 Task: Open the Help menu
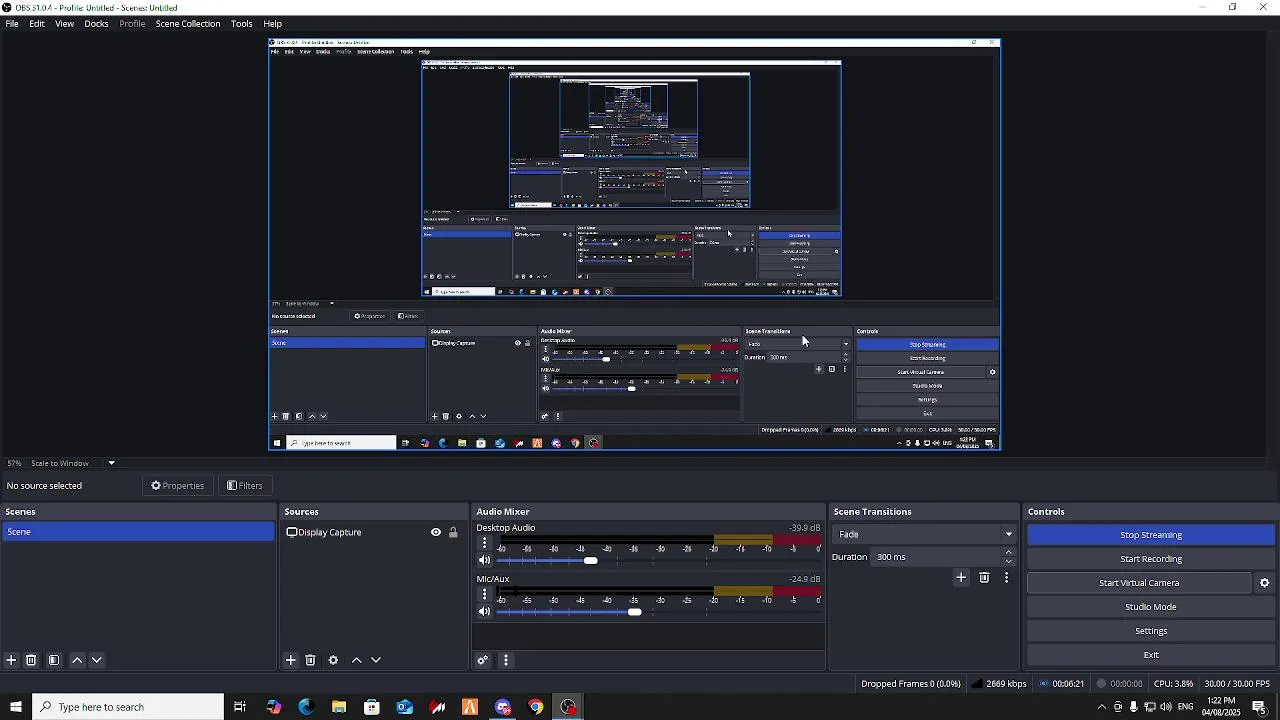(272, 23)
